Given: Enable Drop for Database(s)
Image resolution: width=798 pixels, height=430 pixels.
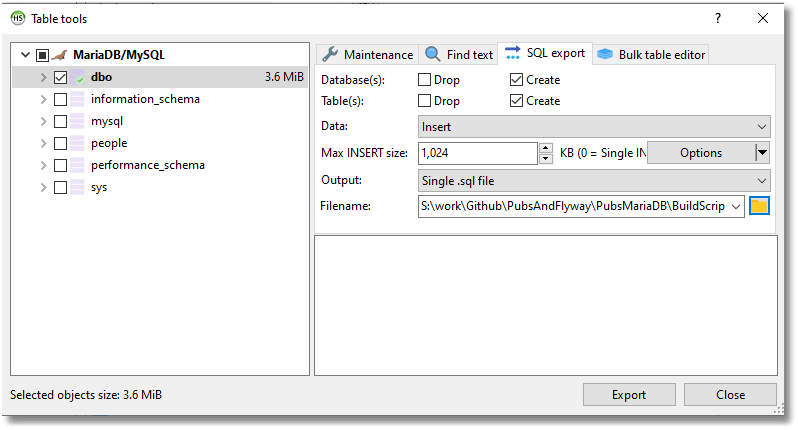Looking at the screenshot, I should pyautogui.click(x=424, y=80).
